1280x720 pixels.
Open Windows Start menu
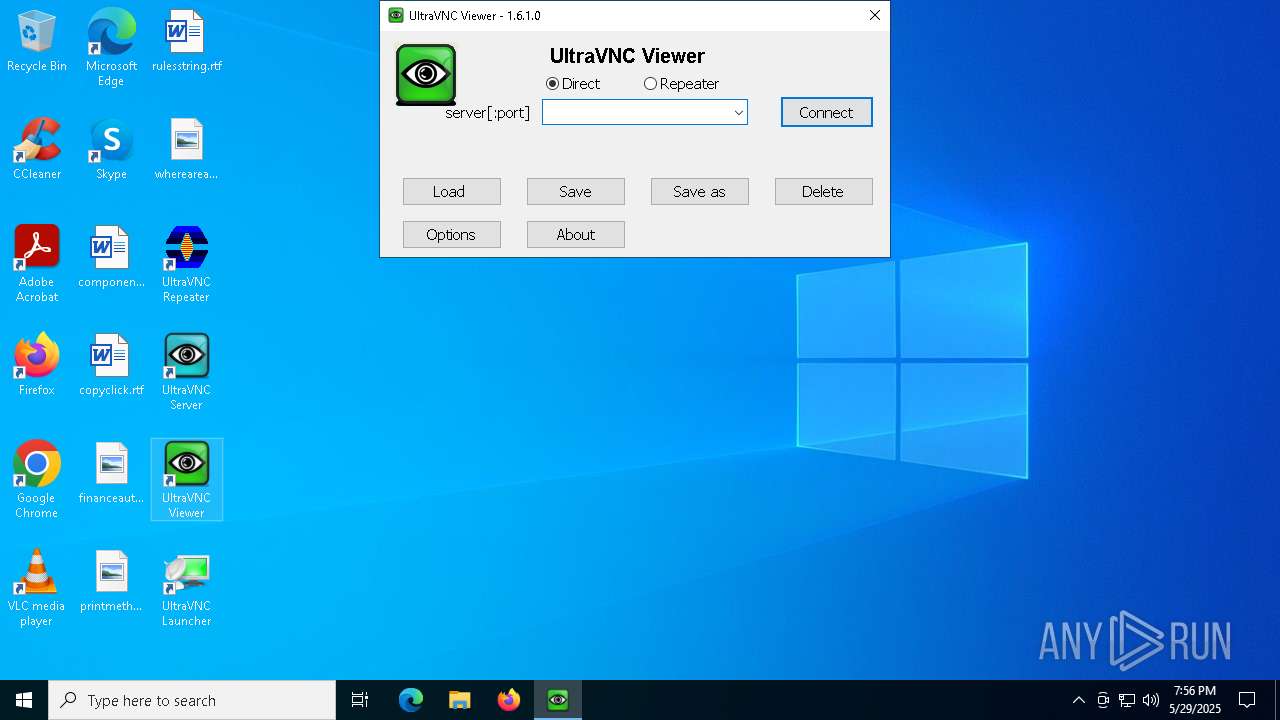(x=24, y=700)
